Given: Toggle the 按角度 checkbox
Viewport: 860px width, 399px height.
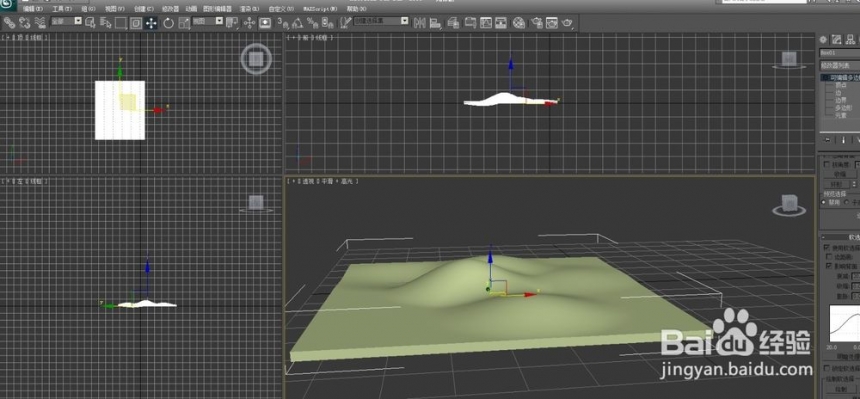Looking at the screenshot, I should [x=827, y=164].
